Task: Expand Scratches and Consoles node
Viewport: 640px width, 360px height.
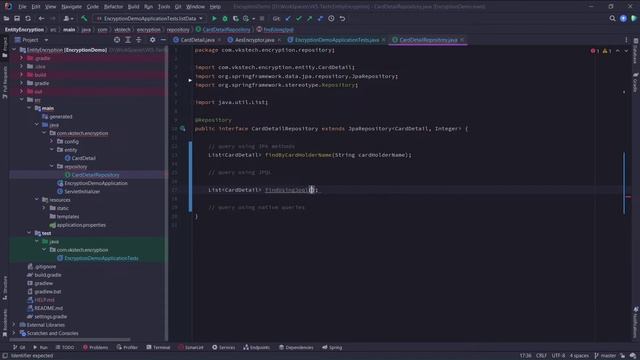Action: pyautogui.click(x=14, y=333)
